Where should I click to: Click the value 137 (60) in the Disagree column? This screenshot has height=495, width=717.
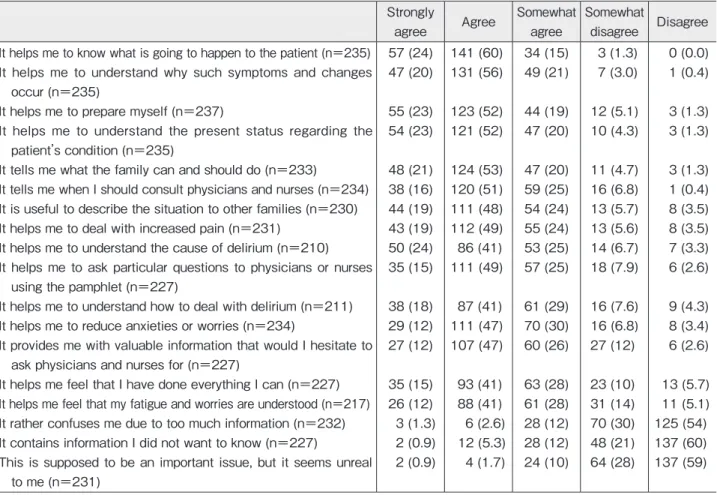[x=681, y=443]
